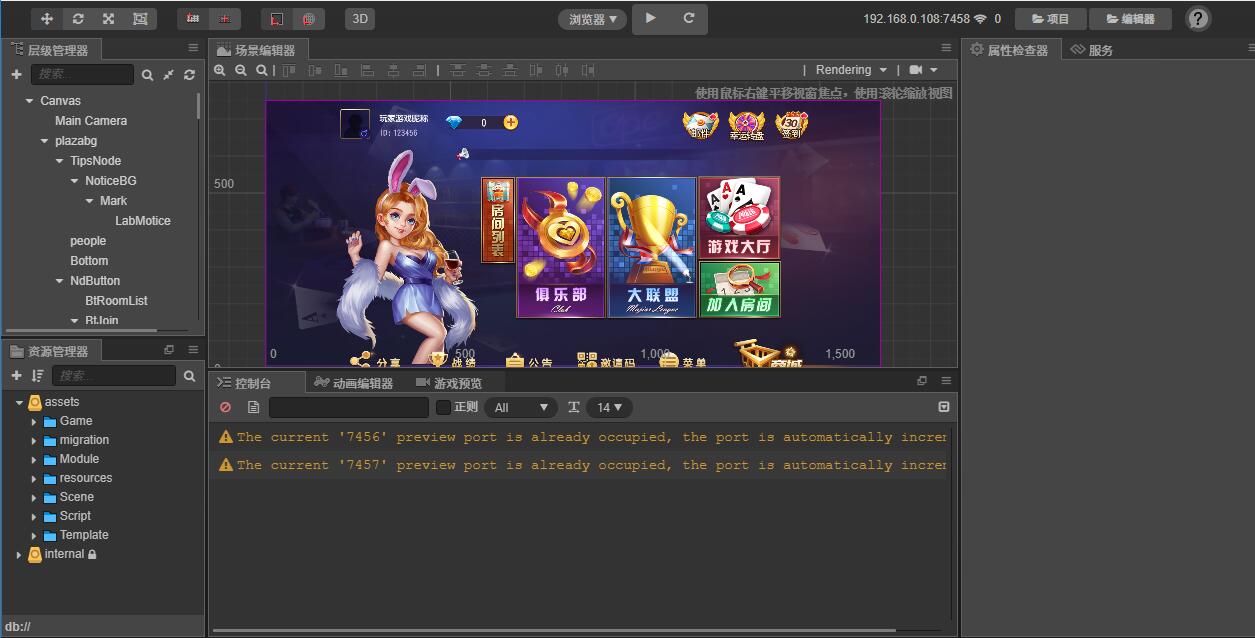Select the Rect transform tool
The height and width of the screenshot is (638, 1255).
141,18
